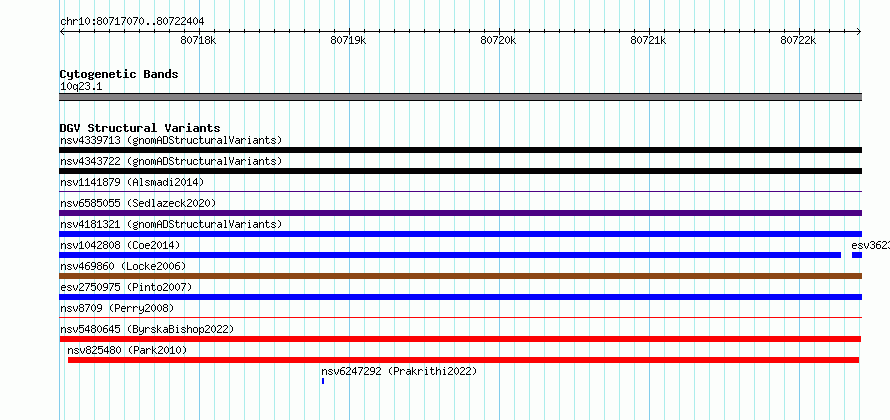Click esv2750975 (Pinto2007) variant label
The image size is (890, 420).
click(126, 287)
